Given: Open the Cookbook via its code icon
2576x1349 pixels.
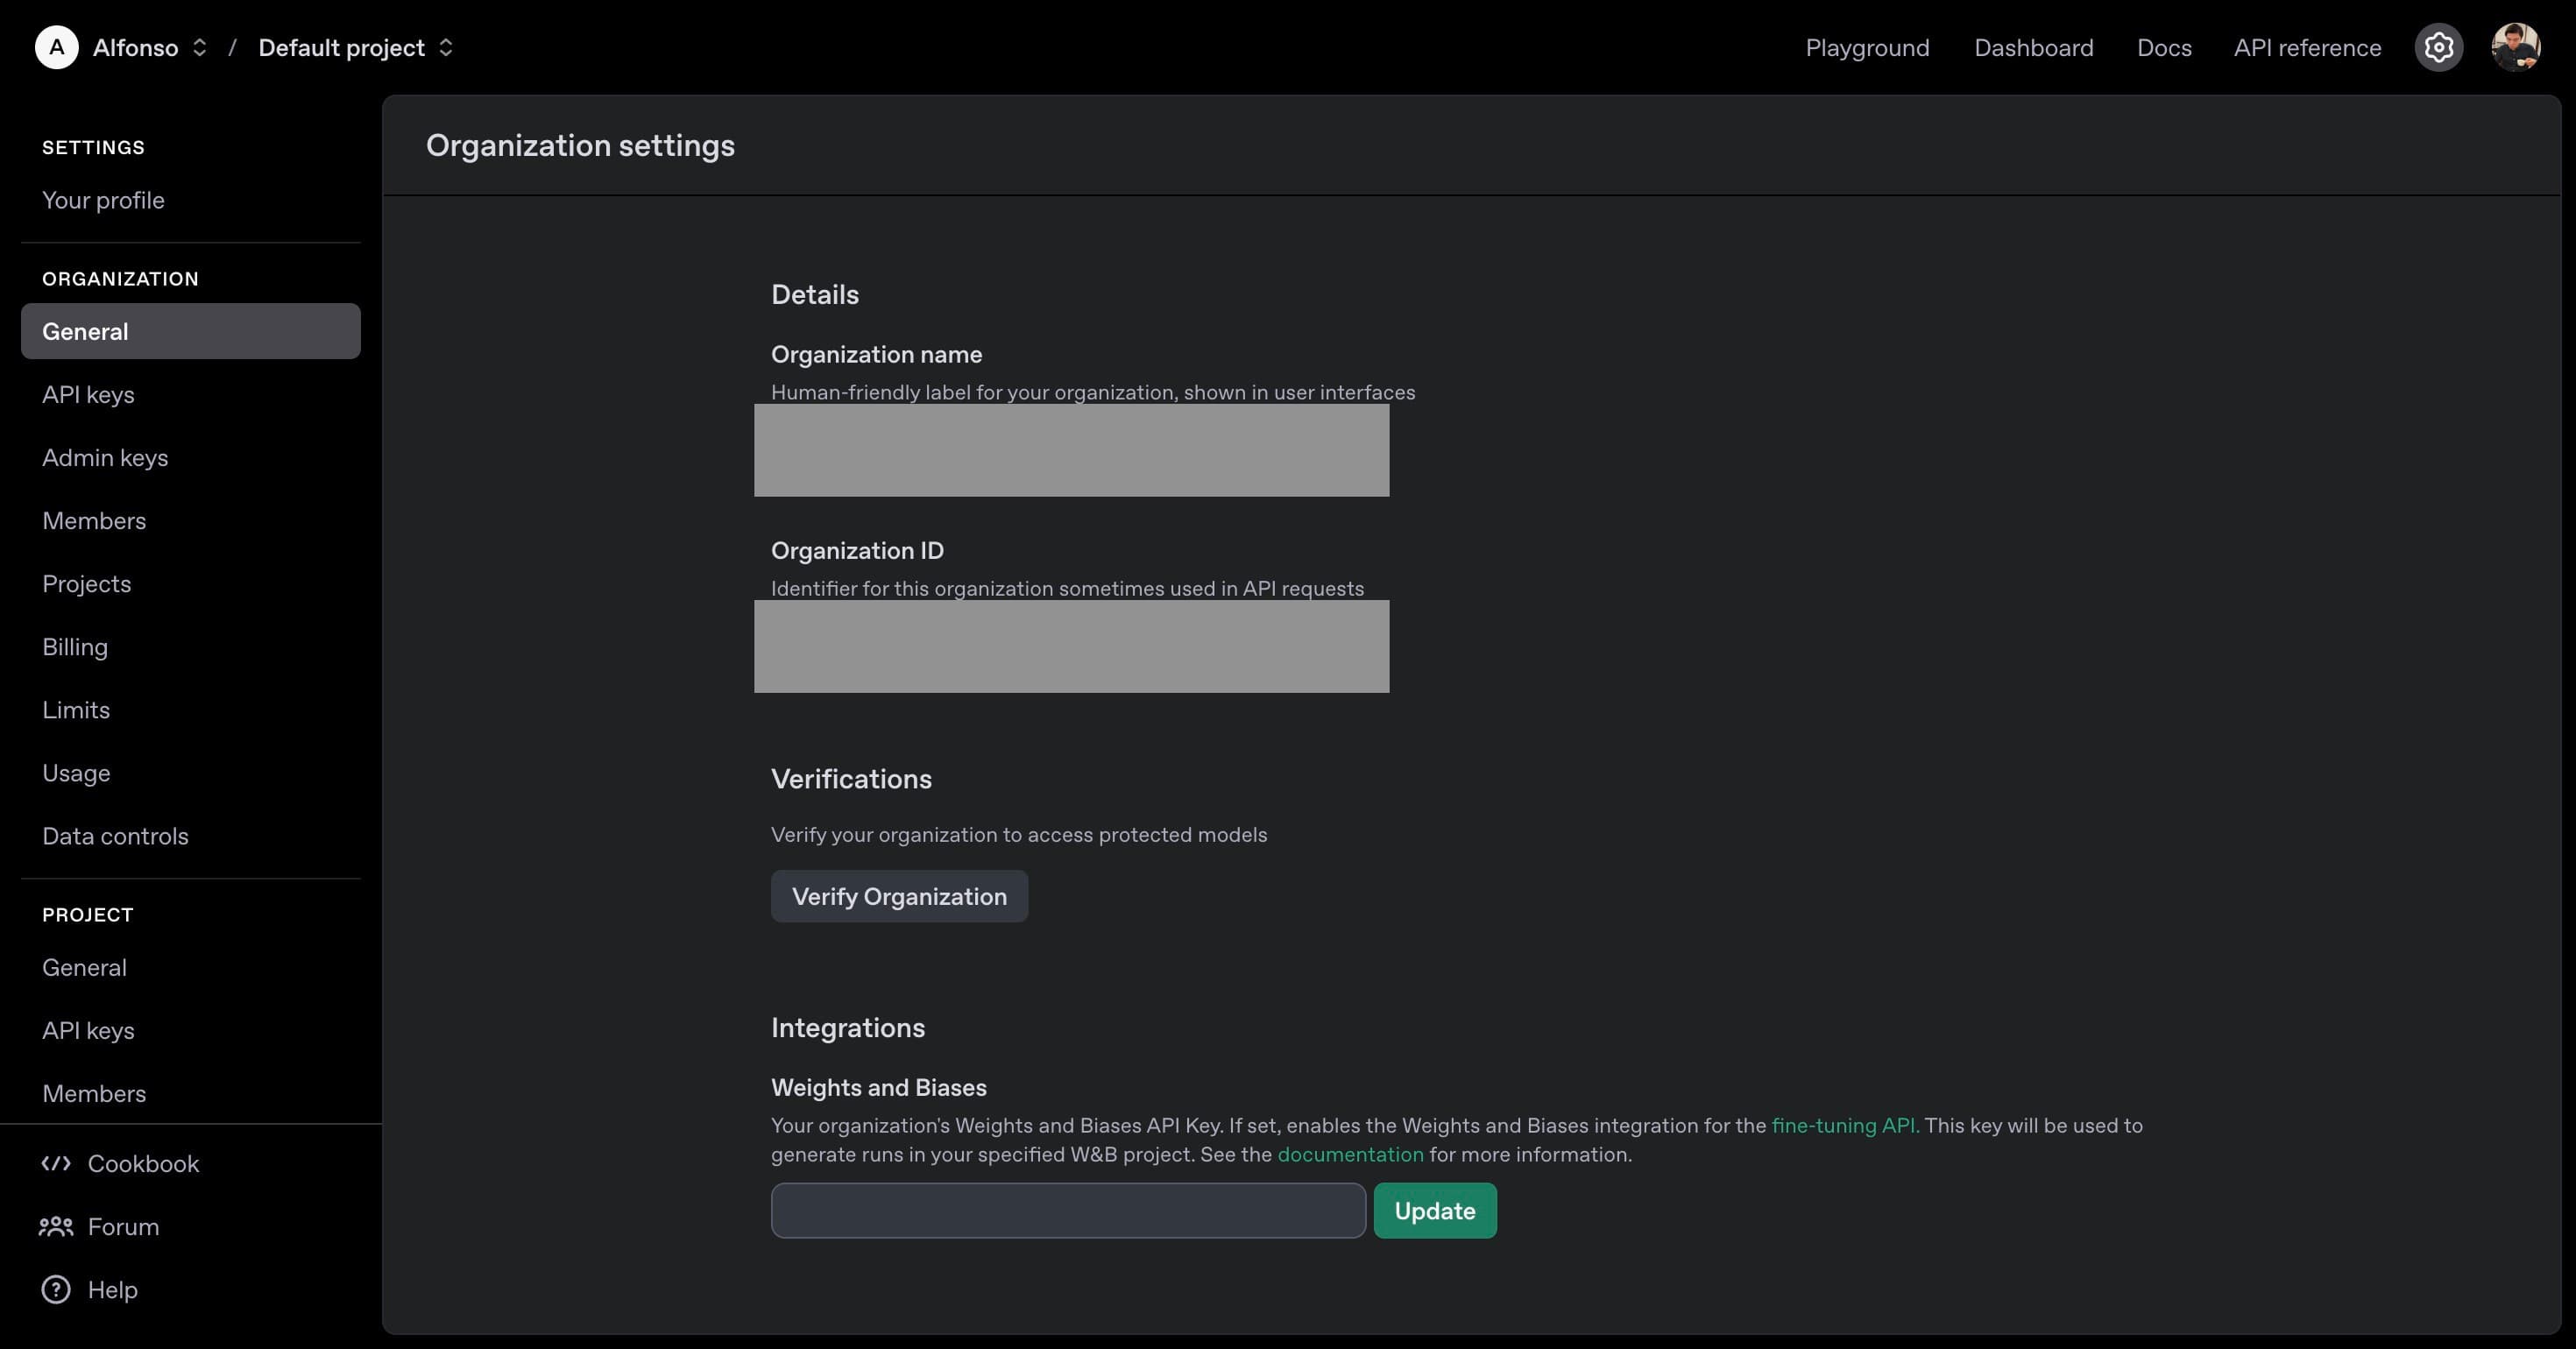Looking at the screenshot, I should click(56, 1163).
